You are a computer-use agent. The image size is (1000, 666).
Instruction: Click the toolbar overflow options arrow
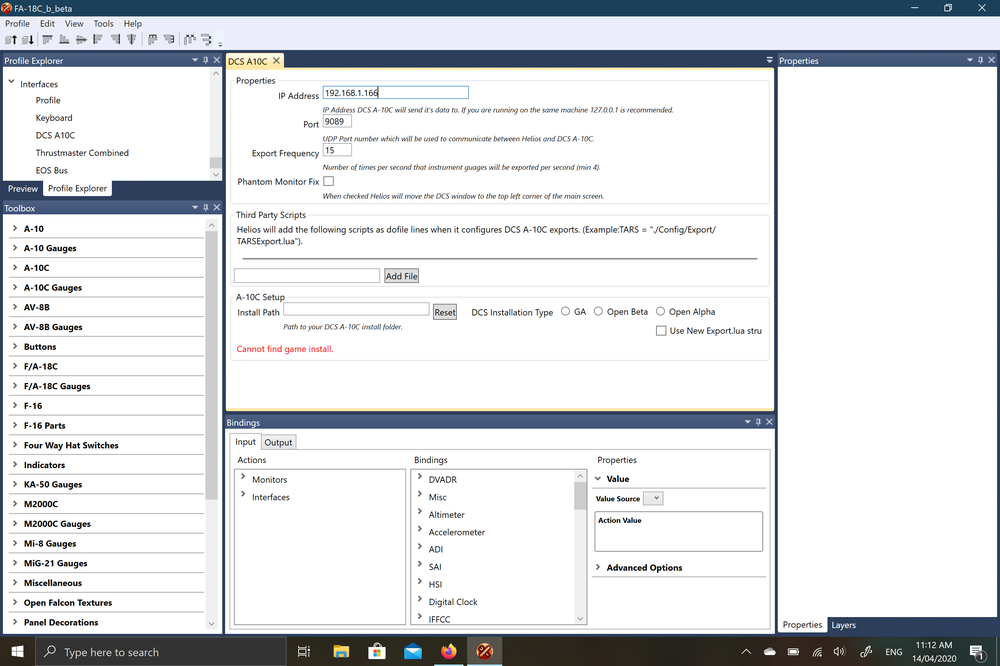tap(220, 43)
